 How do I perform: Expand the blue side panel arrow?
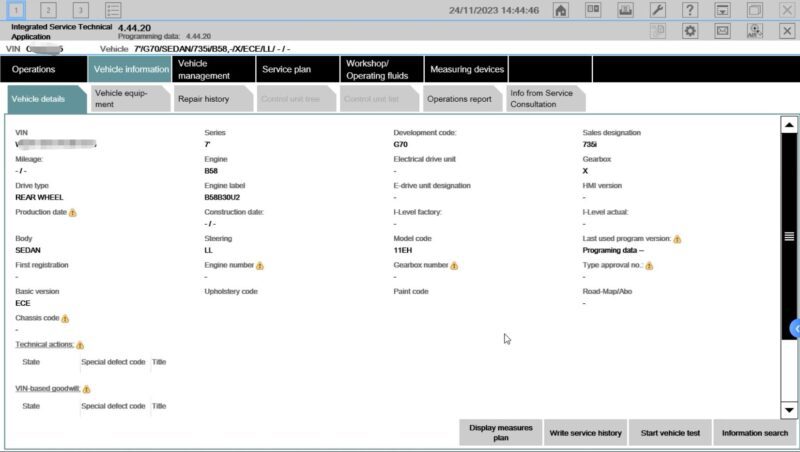coord(795,329)
